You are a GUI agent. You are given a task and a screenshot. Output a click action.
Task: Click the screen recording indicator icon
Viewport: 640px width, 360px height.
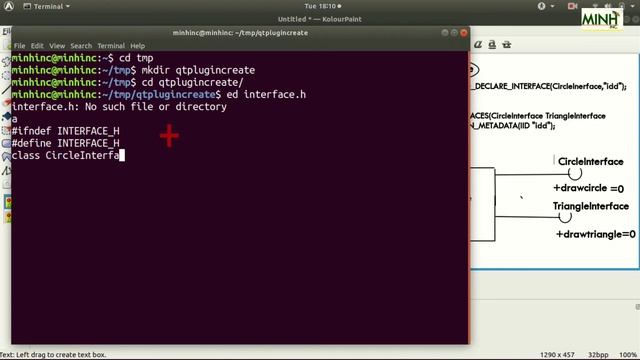[x=572, y=6]
